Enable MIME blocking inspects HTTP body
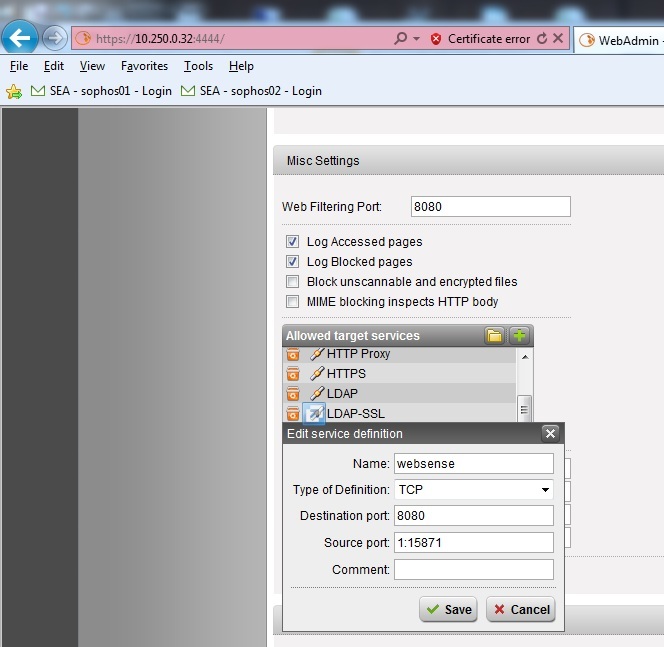Image resolution: width=664 pixels, height=647 pixels. [292, 301]
